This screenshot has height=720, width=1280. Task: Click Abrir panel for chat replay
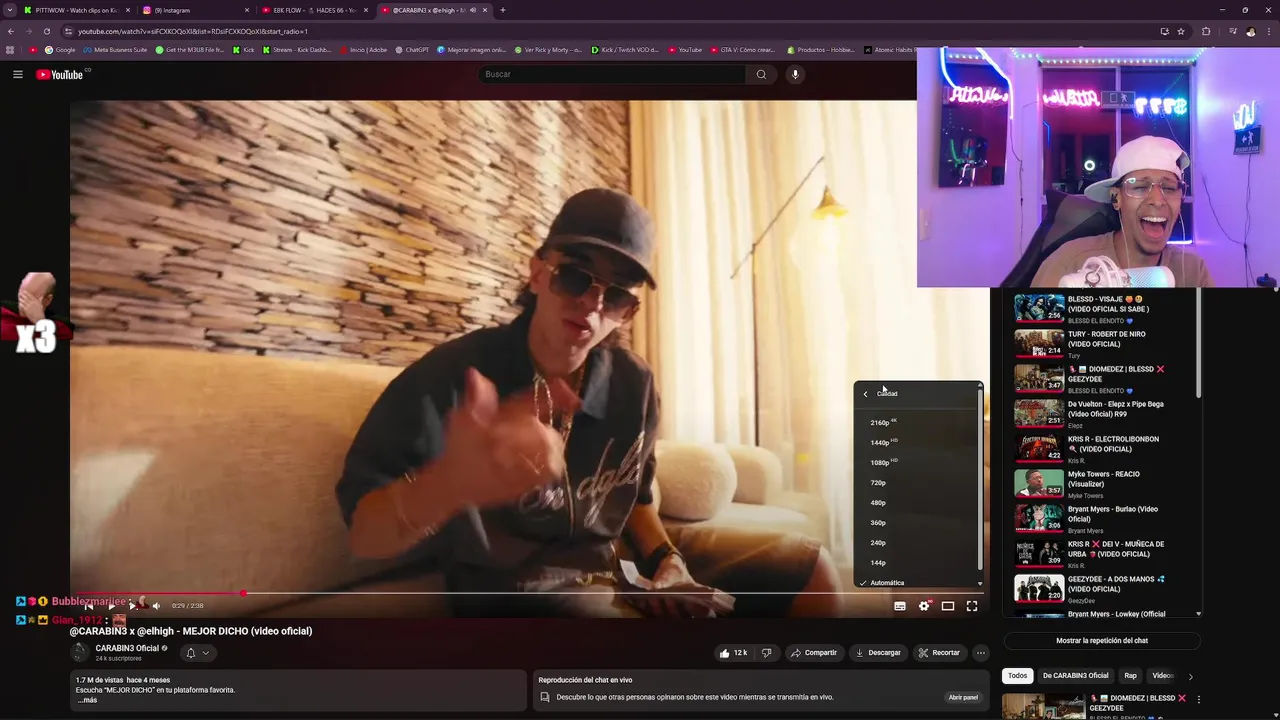point(963,697)
